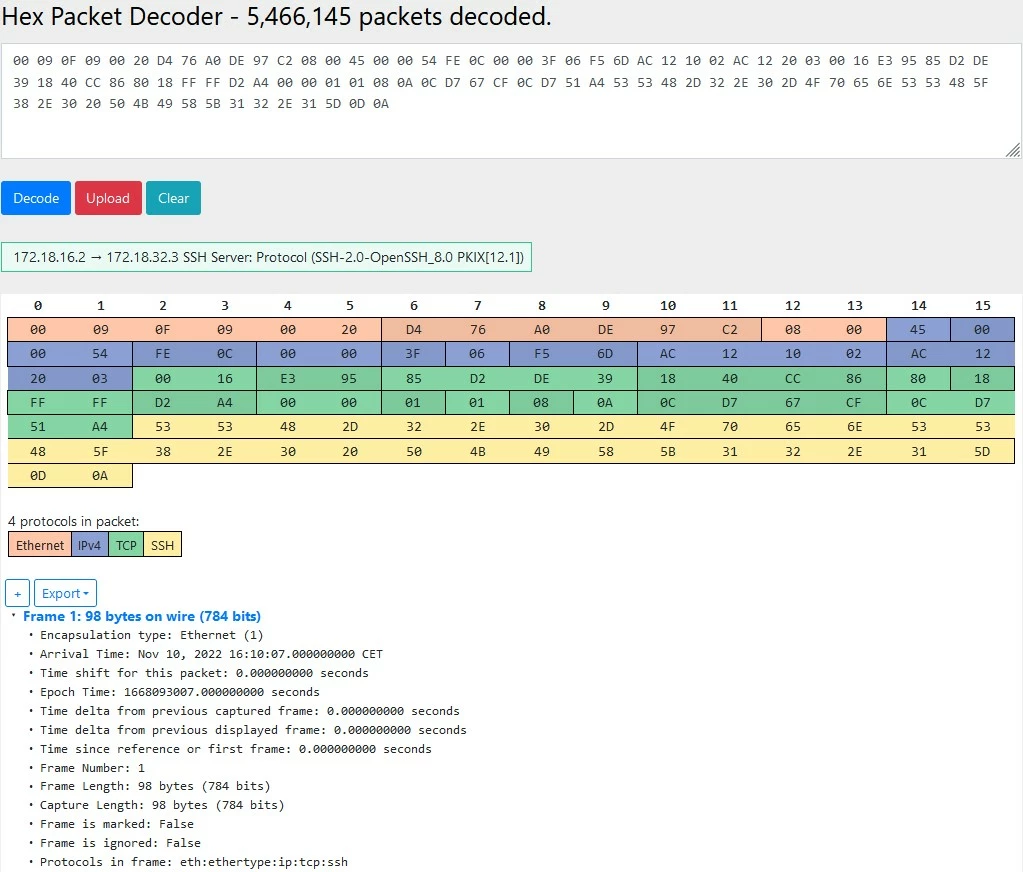Select Protocols in frame line
Image resolution: width=1023 pixels, height=872 pixels.
click(x=194, y=862)
